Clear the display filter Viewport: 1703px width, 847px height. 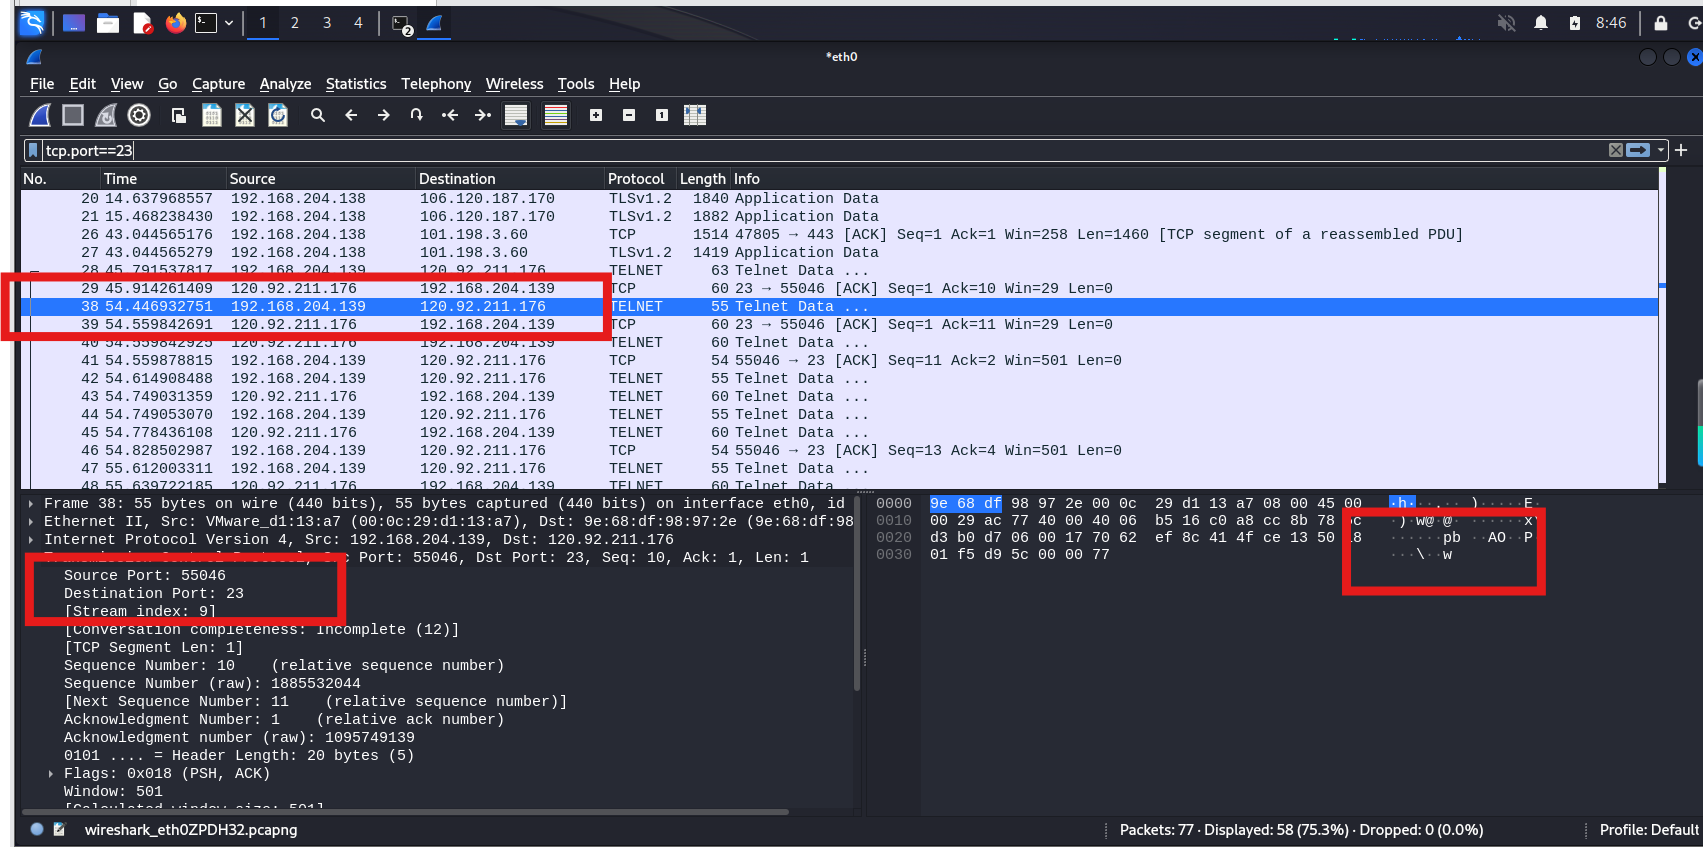coord(1615,150)
